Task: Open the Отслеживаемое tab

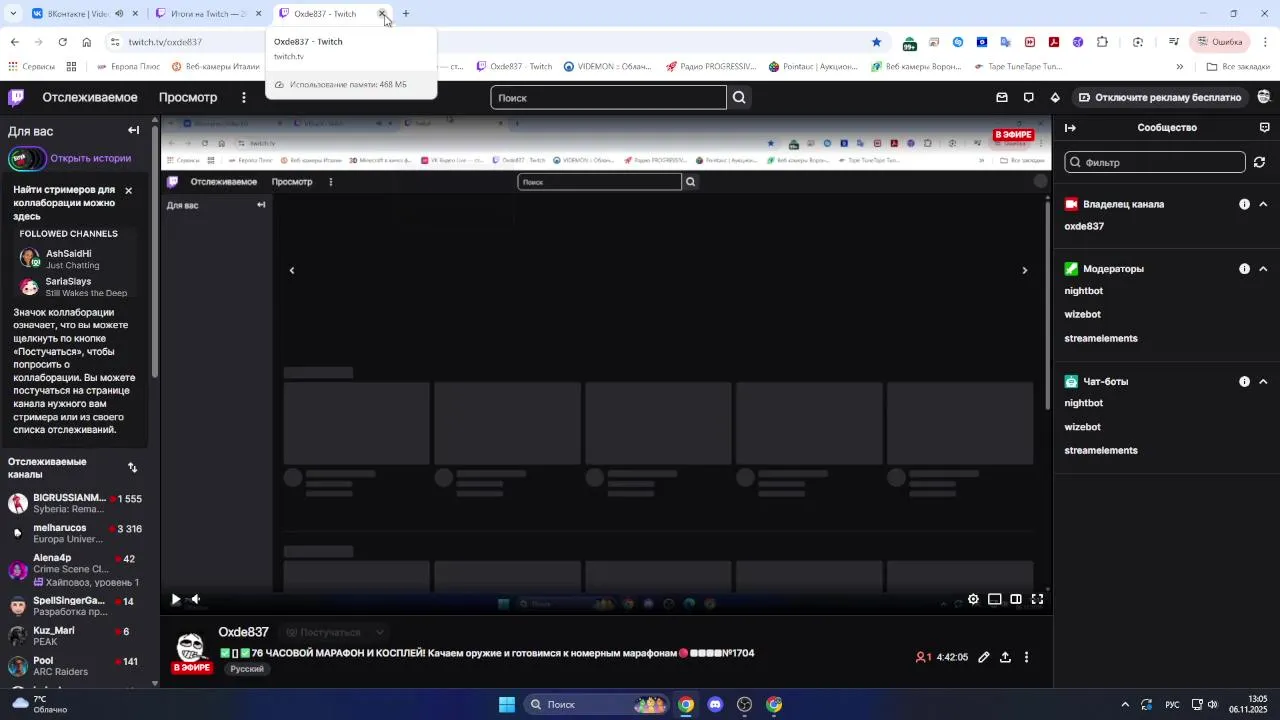Action: coord(90,97)
